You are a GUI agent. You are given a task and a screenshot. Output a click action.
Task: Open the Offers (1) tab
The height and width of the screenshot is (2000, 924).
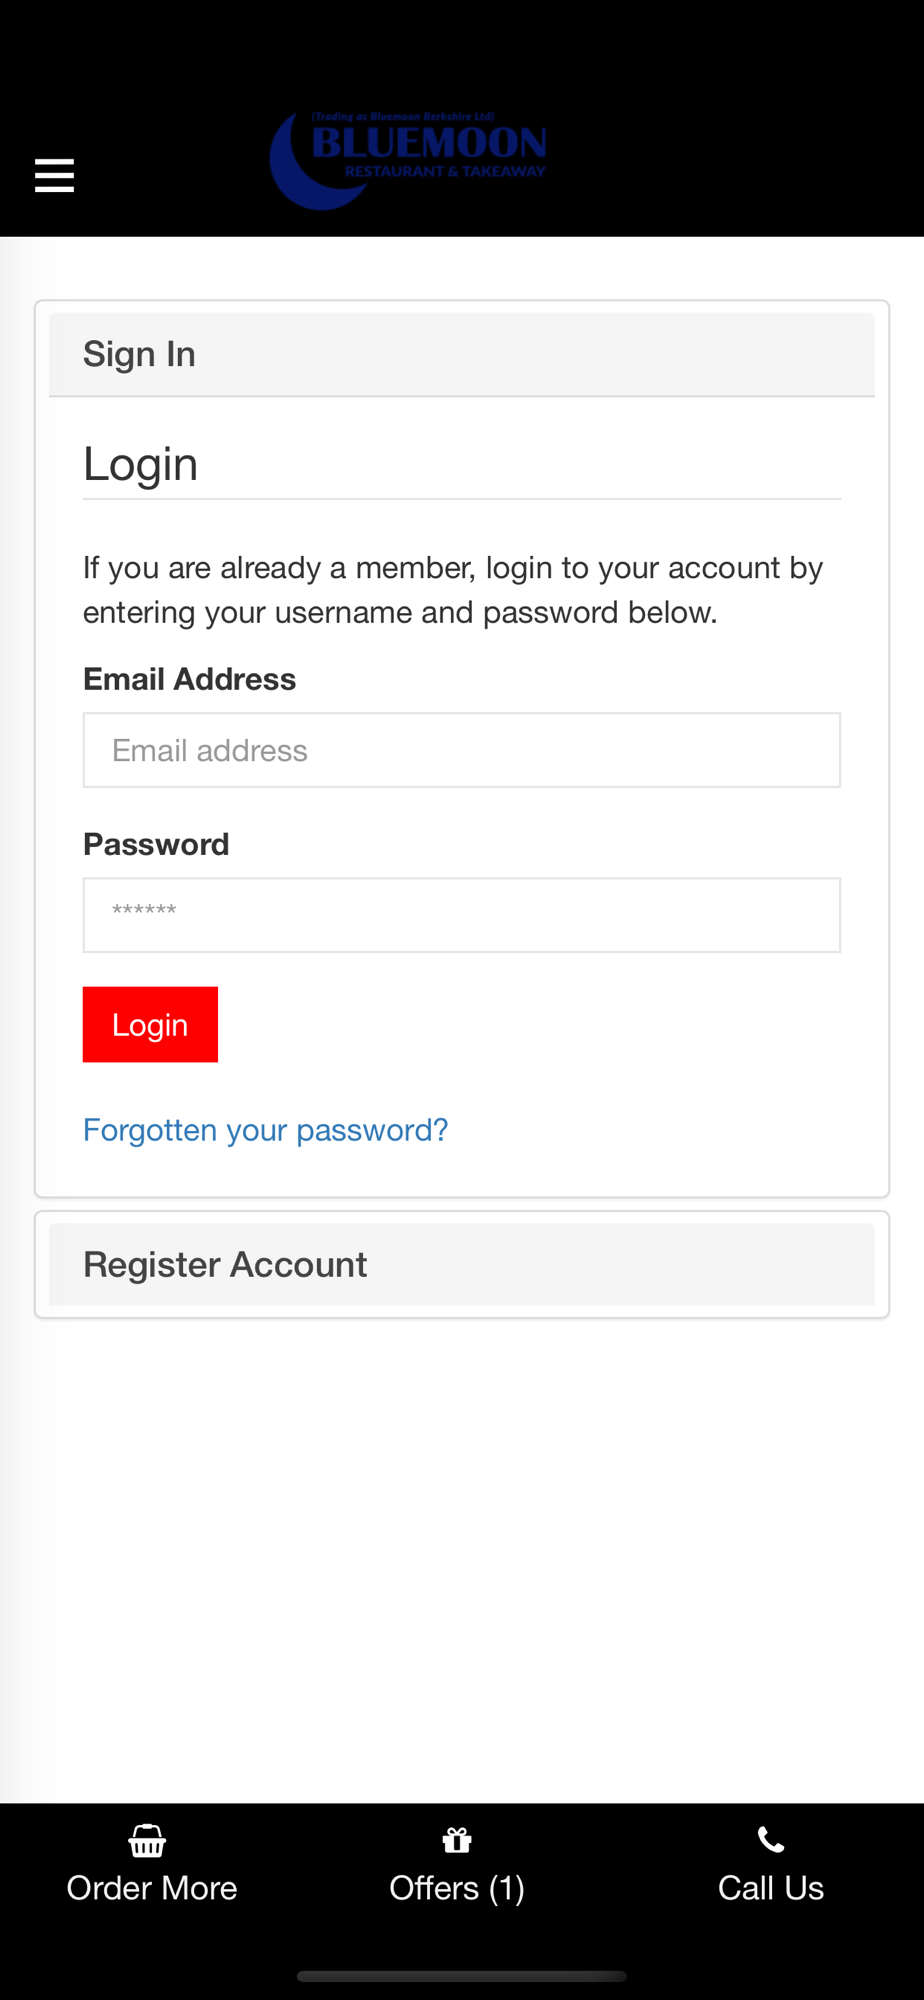tap(457, 1866)
